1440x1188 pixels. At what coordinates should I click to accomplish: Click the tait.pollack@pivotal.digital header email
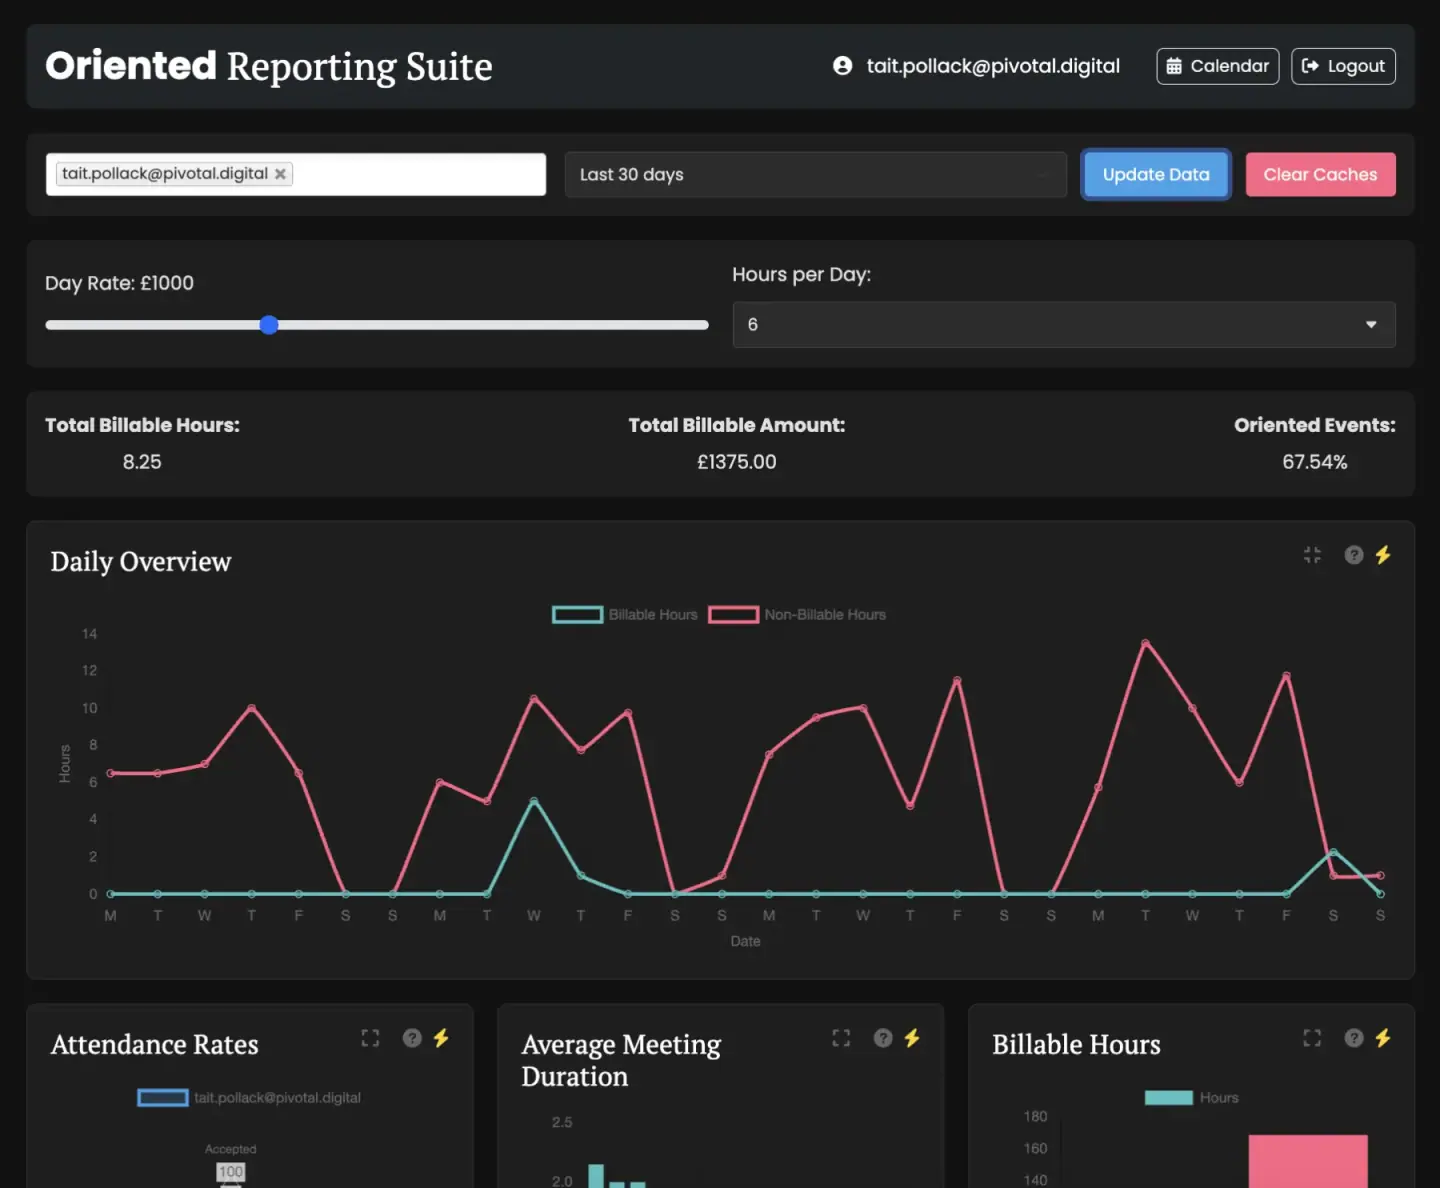[x=993, y=66]
